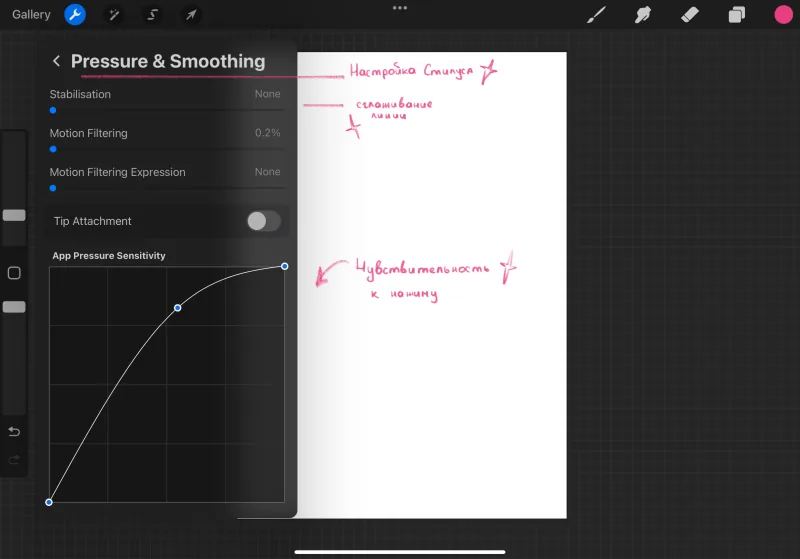Click the Stabilisation slider handle
The width and height of the screenshot is (800, 559).
[x=53, y=110]
